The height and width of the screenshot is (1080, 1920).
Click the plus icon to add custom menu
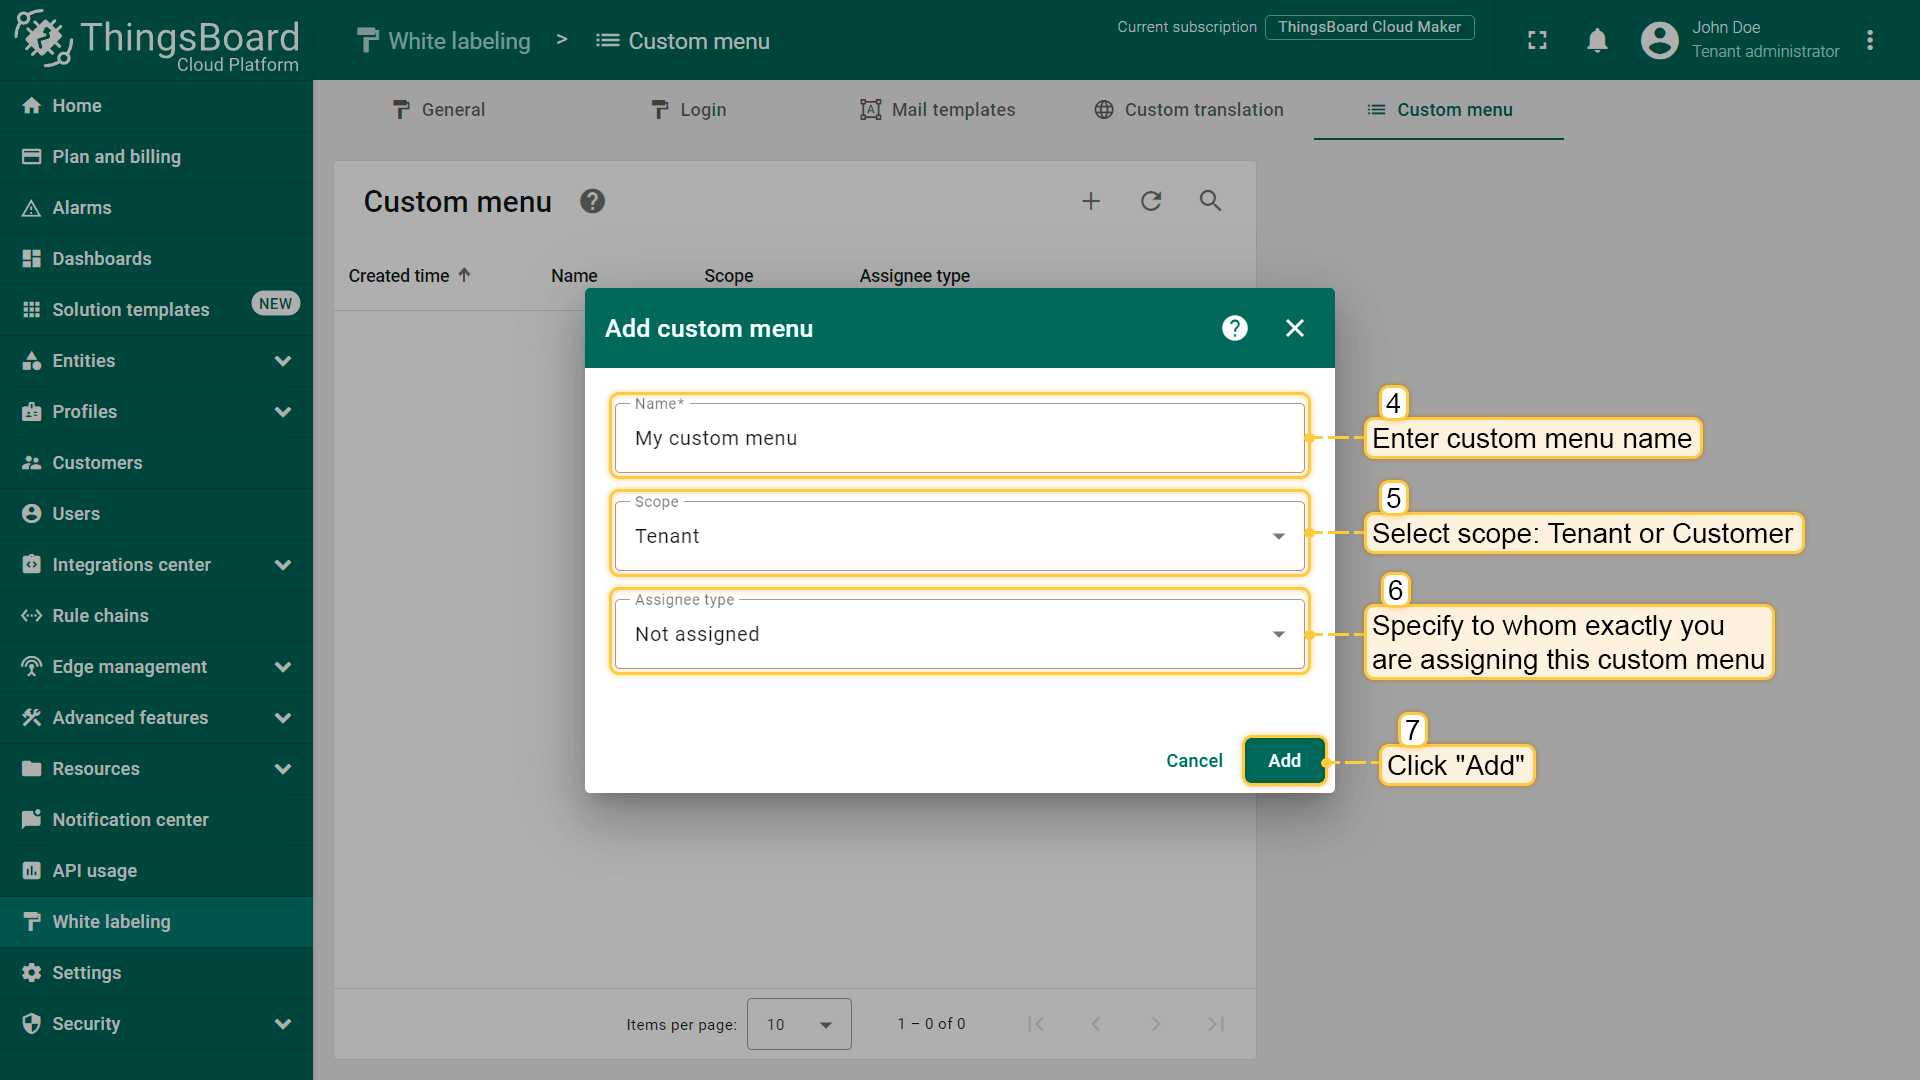1091,201
